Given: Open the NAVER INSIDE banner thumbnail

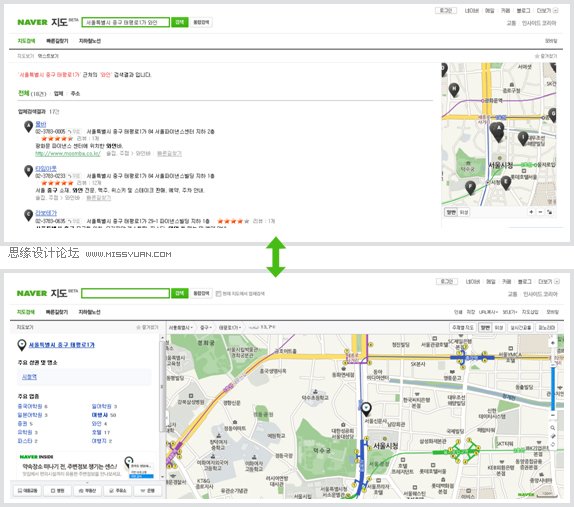Looking at the screenshot, I should pos(139,467).
